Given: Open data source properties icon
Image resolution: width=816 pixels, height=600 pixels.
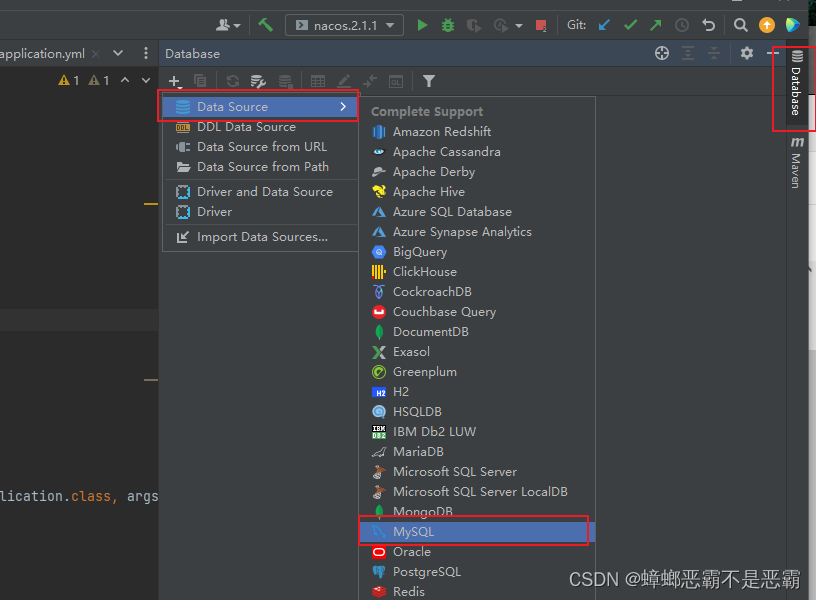Looking at the screenshot, I should (258, 81).
